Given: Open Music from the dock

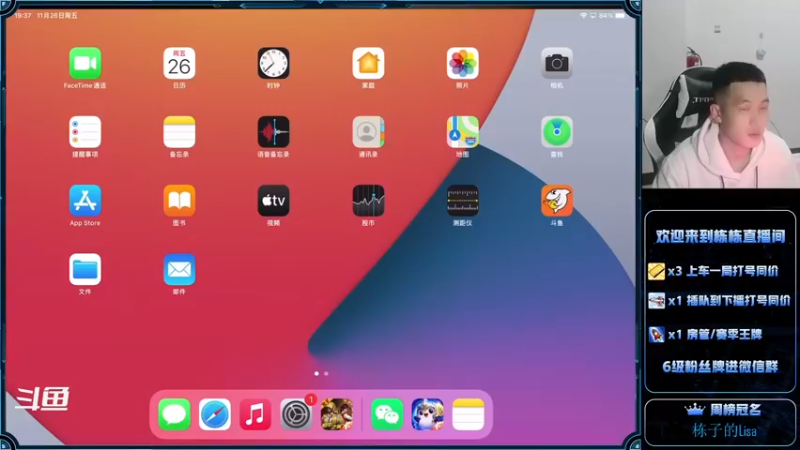Looking at the screenshot, I should pyautogui.click(x=255, y=414).
